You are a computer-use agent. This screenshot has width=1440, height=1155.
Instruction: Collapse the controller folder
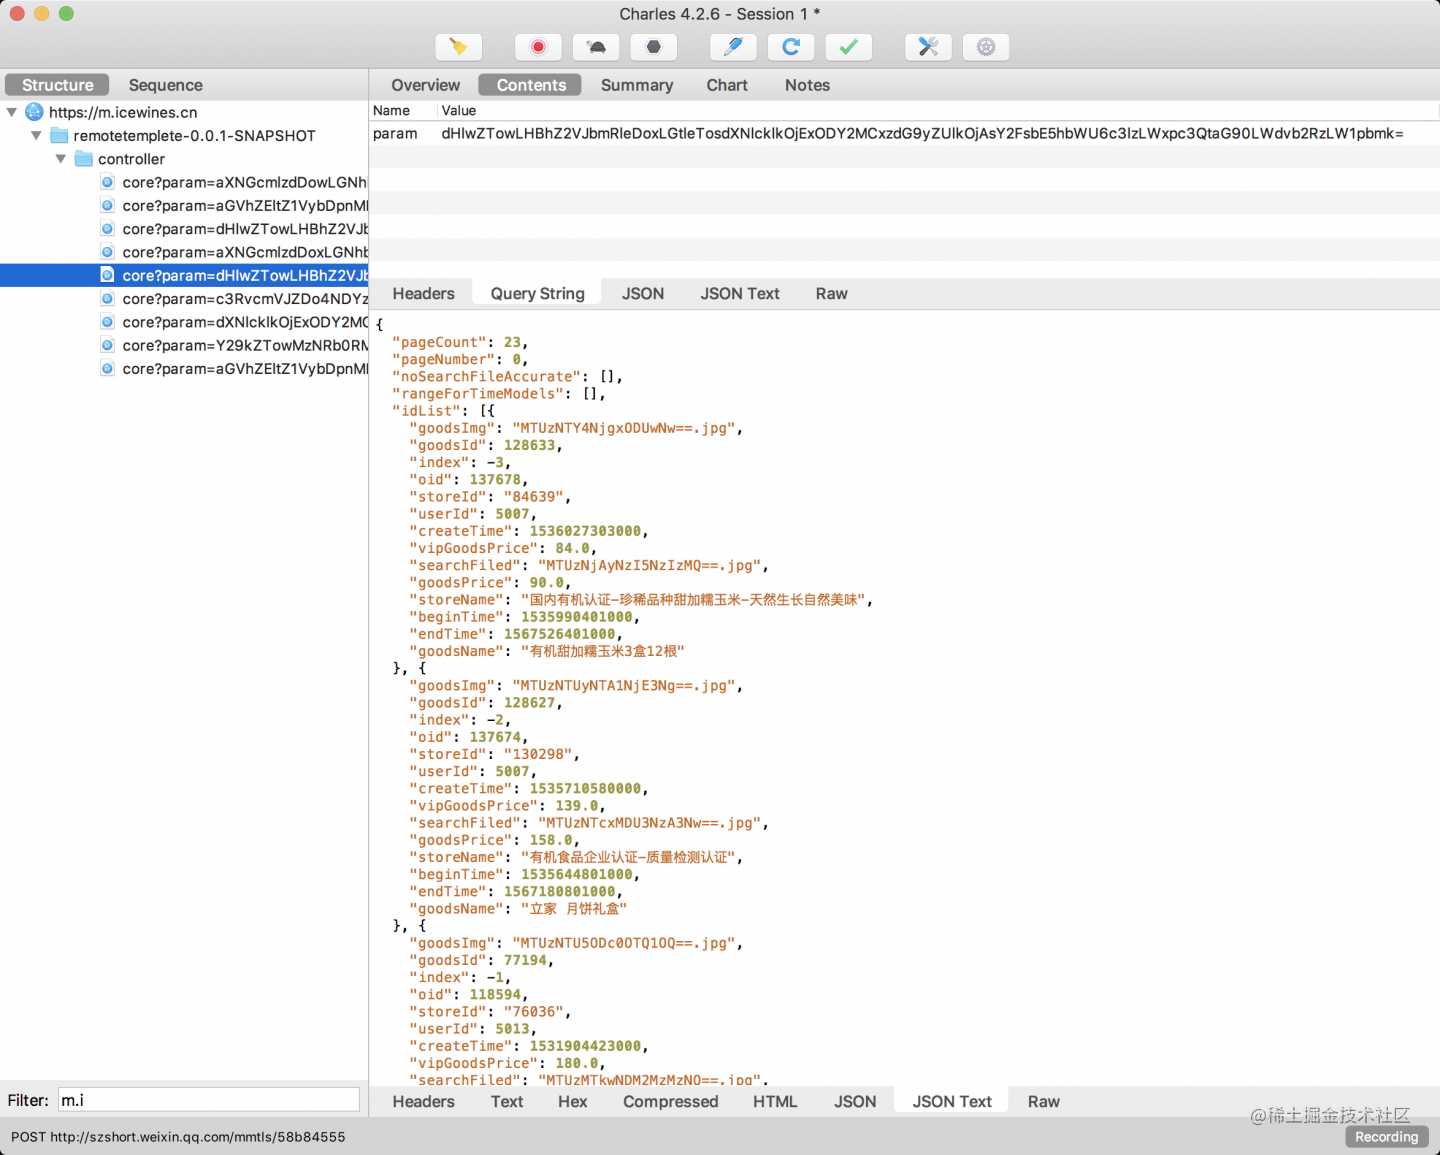point(61,158)
